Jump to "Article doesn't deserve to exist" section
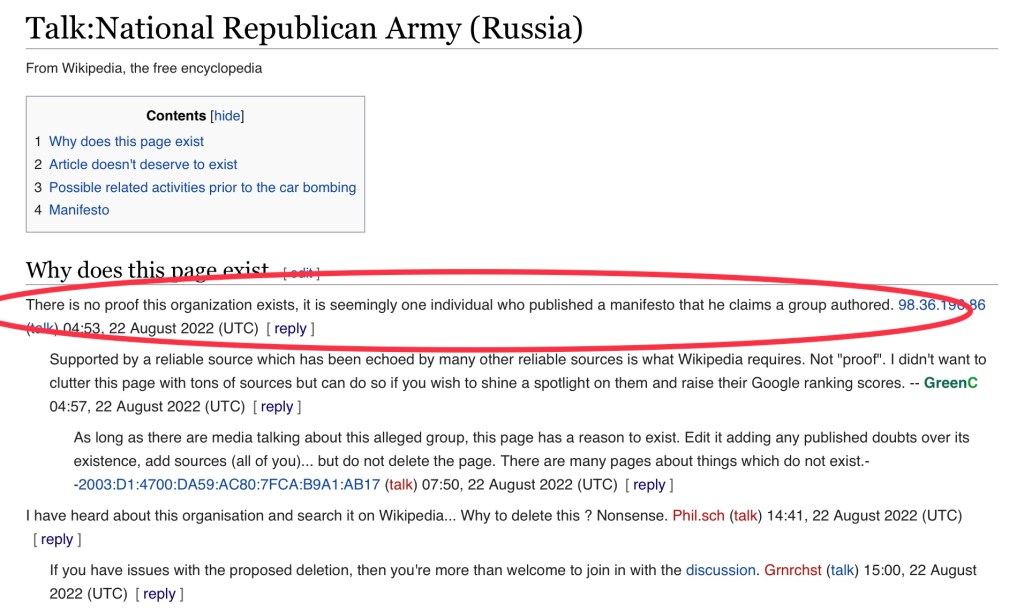 [x=143, y=164]
